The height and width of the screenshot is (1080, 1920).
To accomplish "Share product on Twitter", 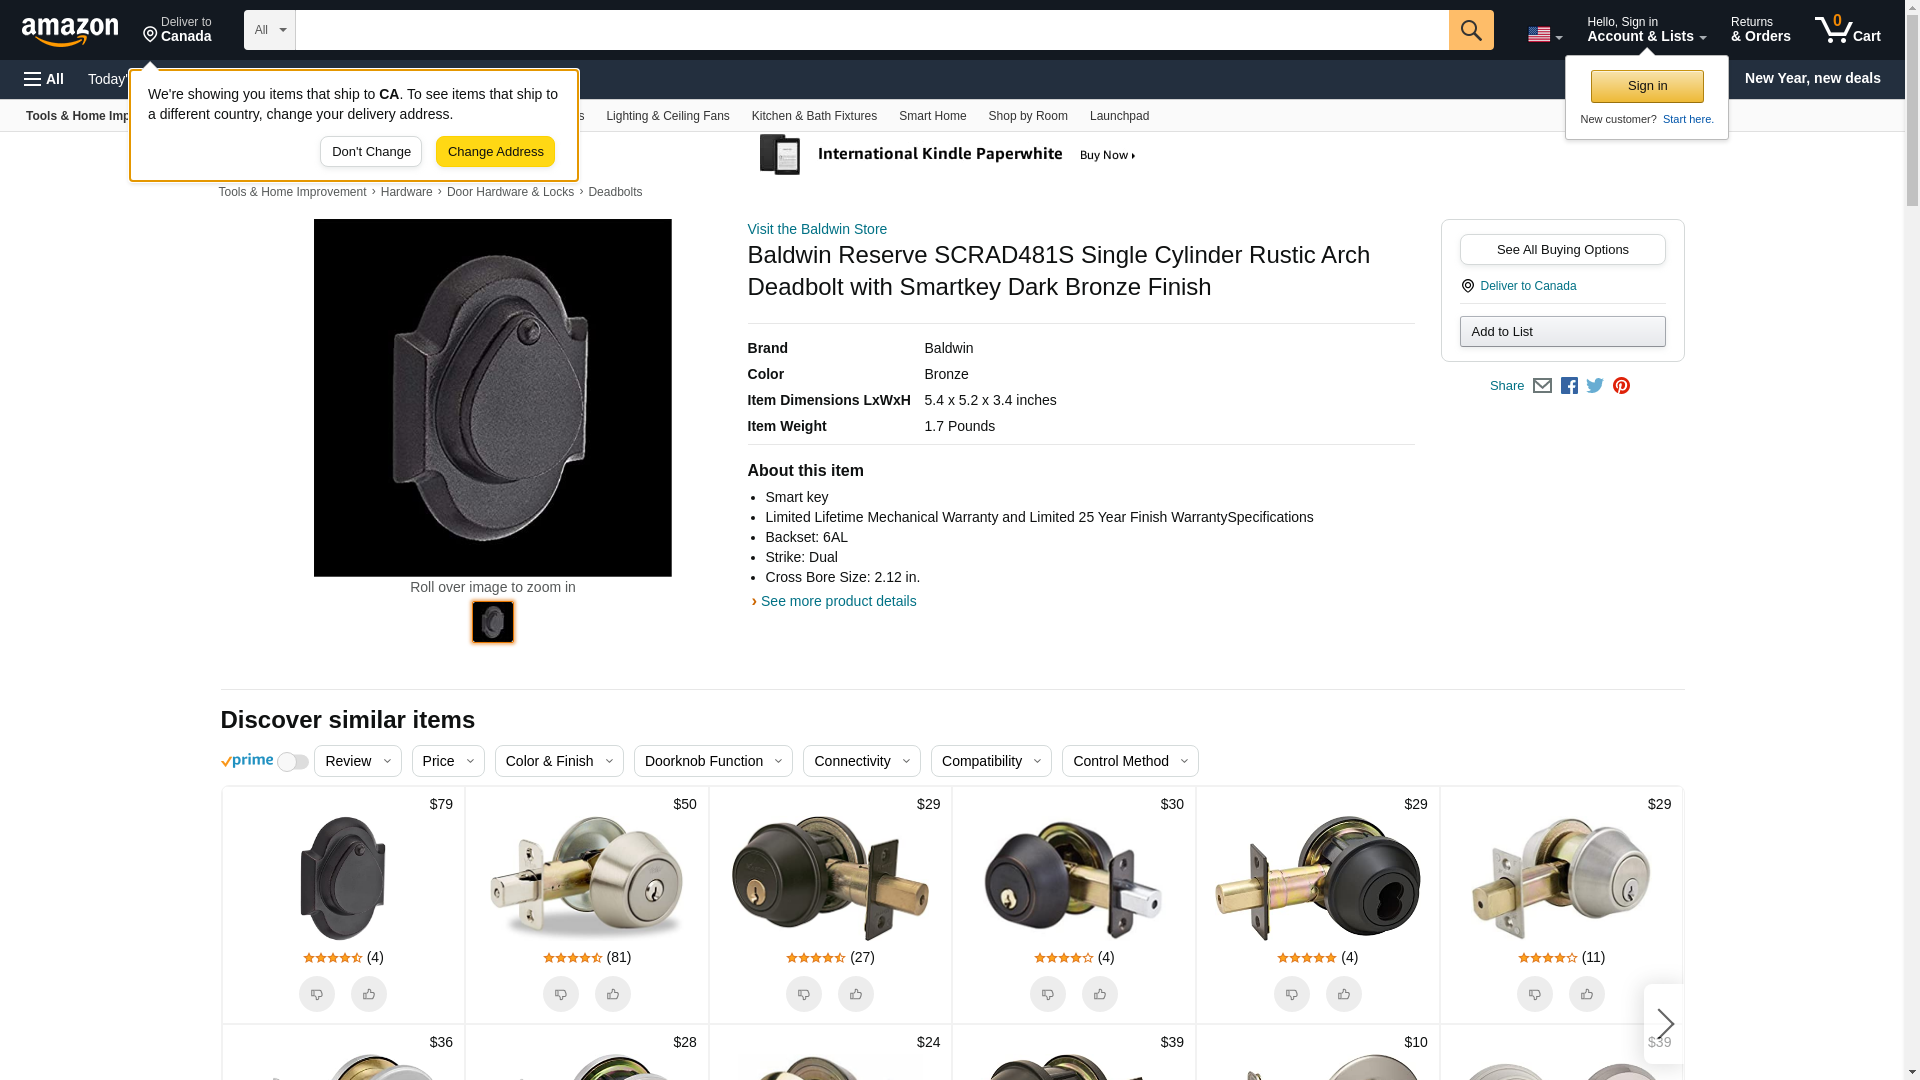I will (x=1595, y=386).
